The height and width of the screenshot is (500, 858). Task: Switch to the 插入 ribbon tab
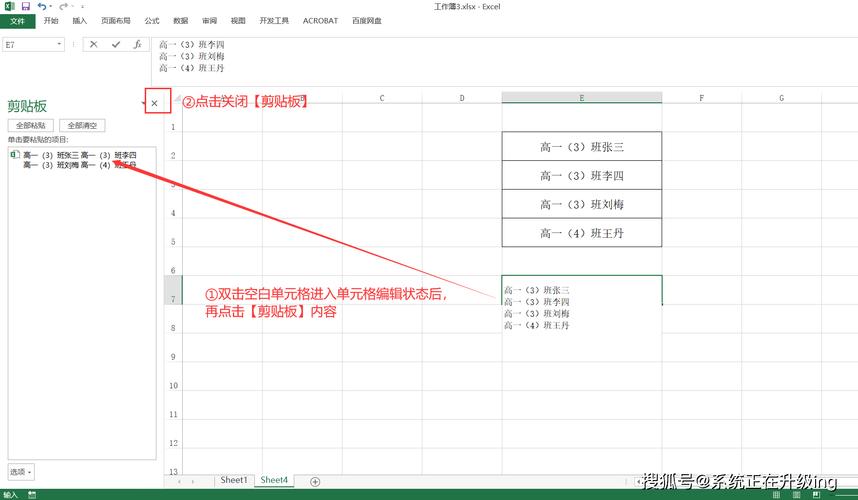(x=79, y=21)
